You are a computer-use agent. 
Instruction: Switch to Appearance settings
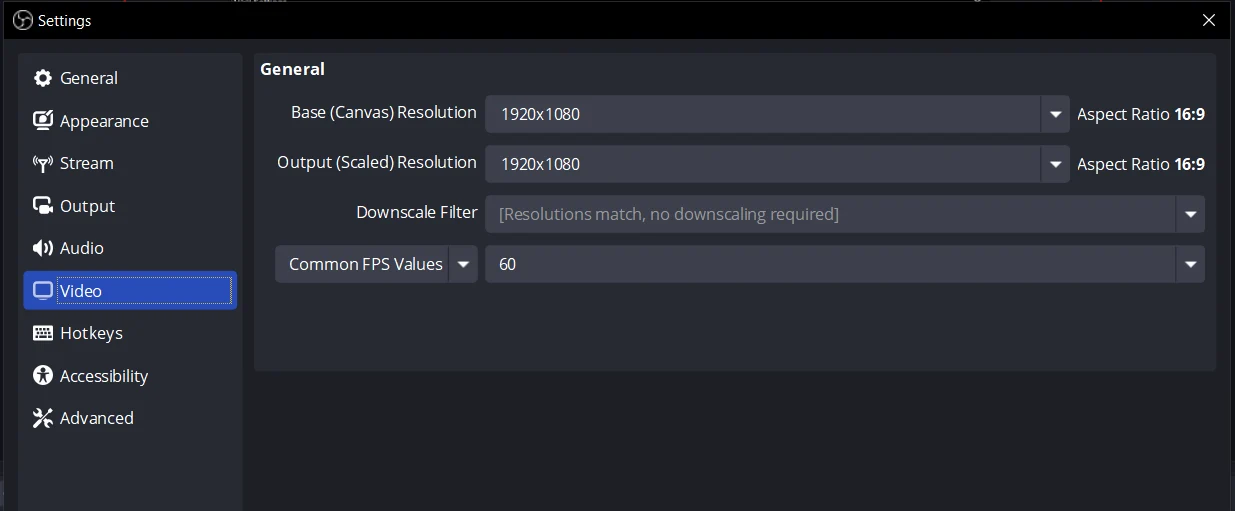[x=130, y=121]
